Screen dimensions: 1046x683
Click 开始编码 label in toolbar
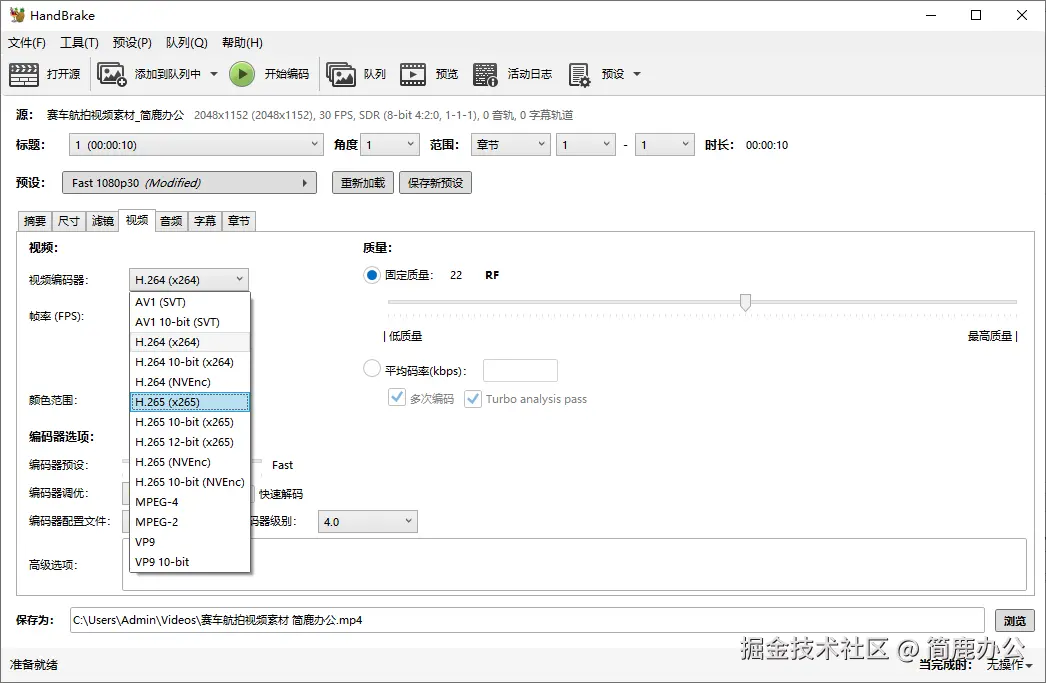click(287, 74)
